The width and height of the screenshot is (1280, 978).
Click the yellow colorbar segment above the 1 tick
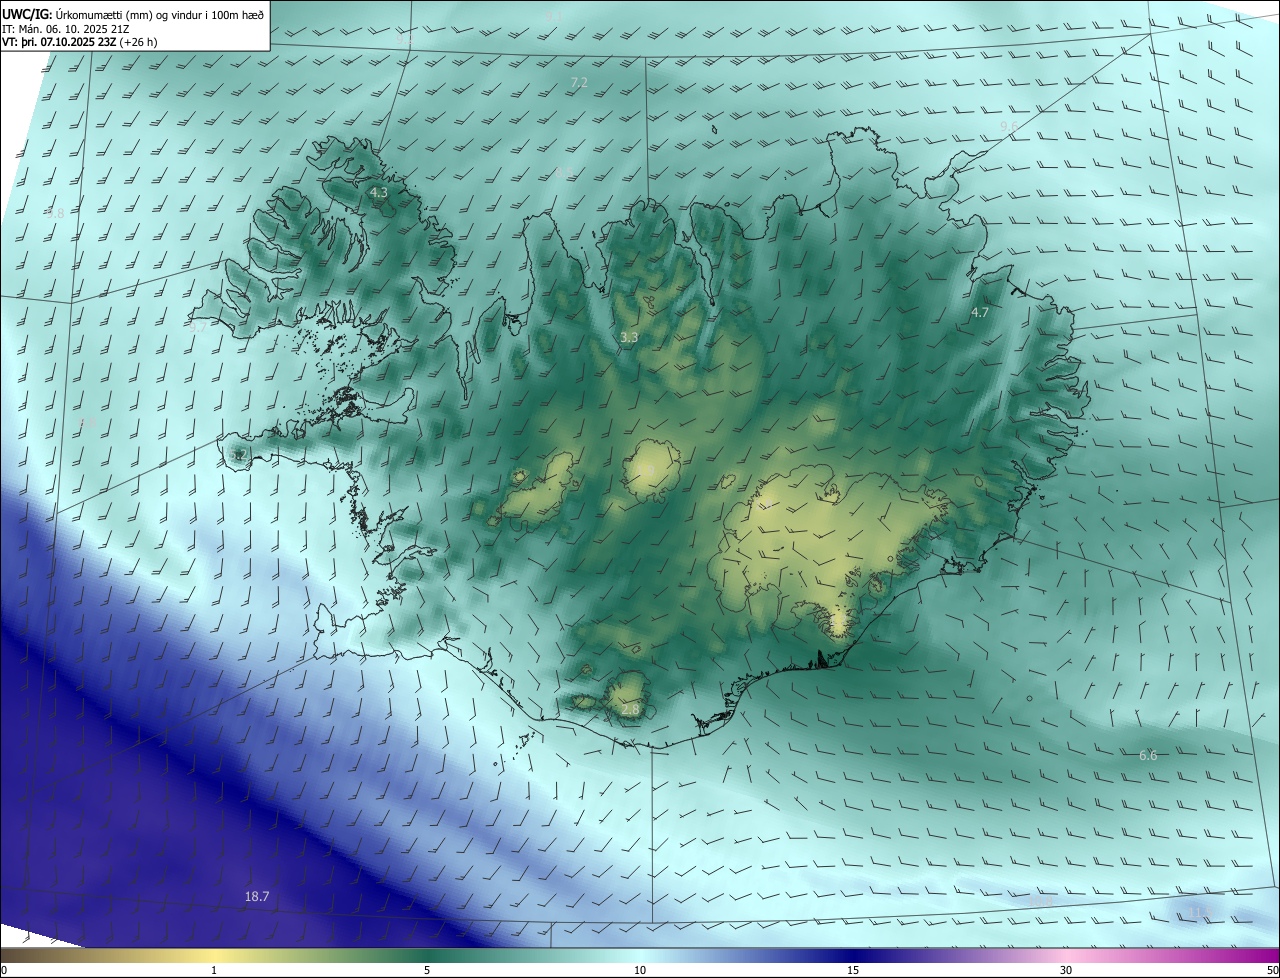click(214, 955)
